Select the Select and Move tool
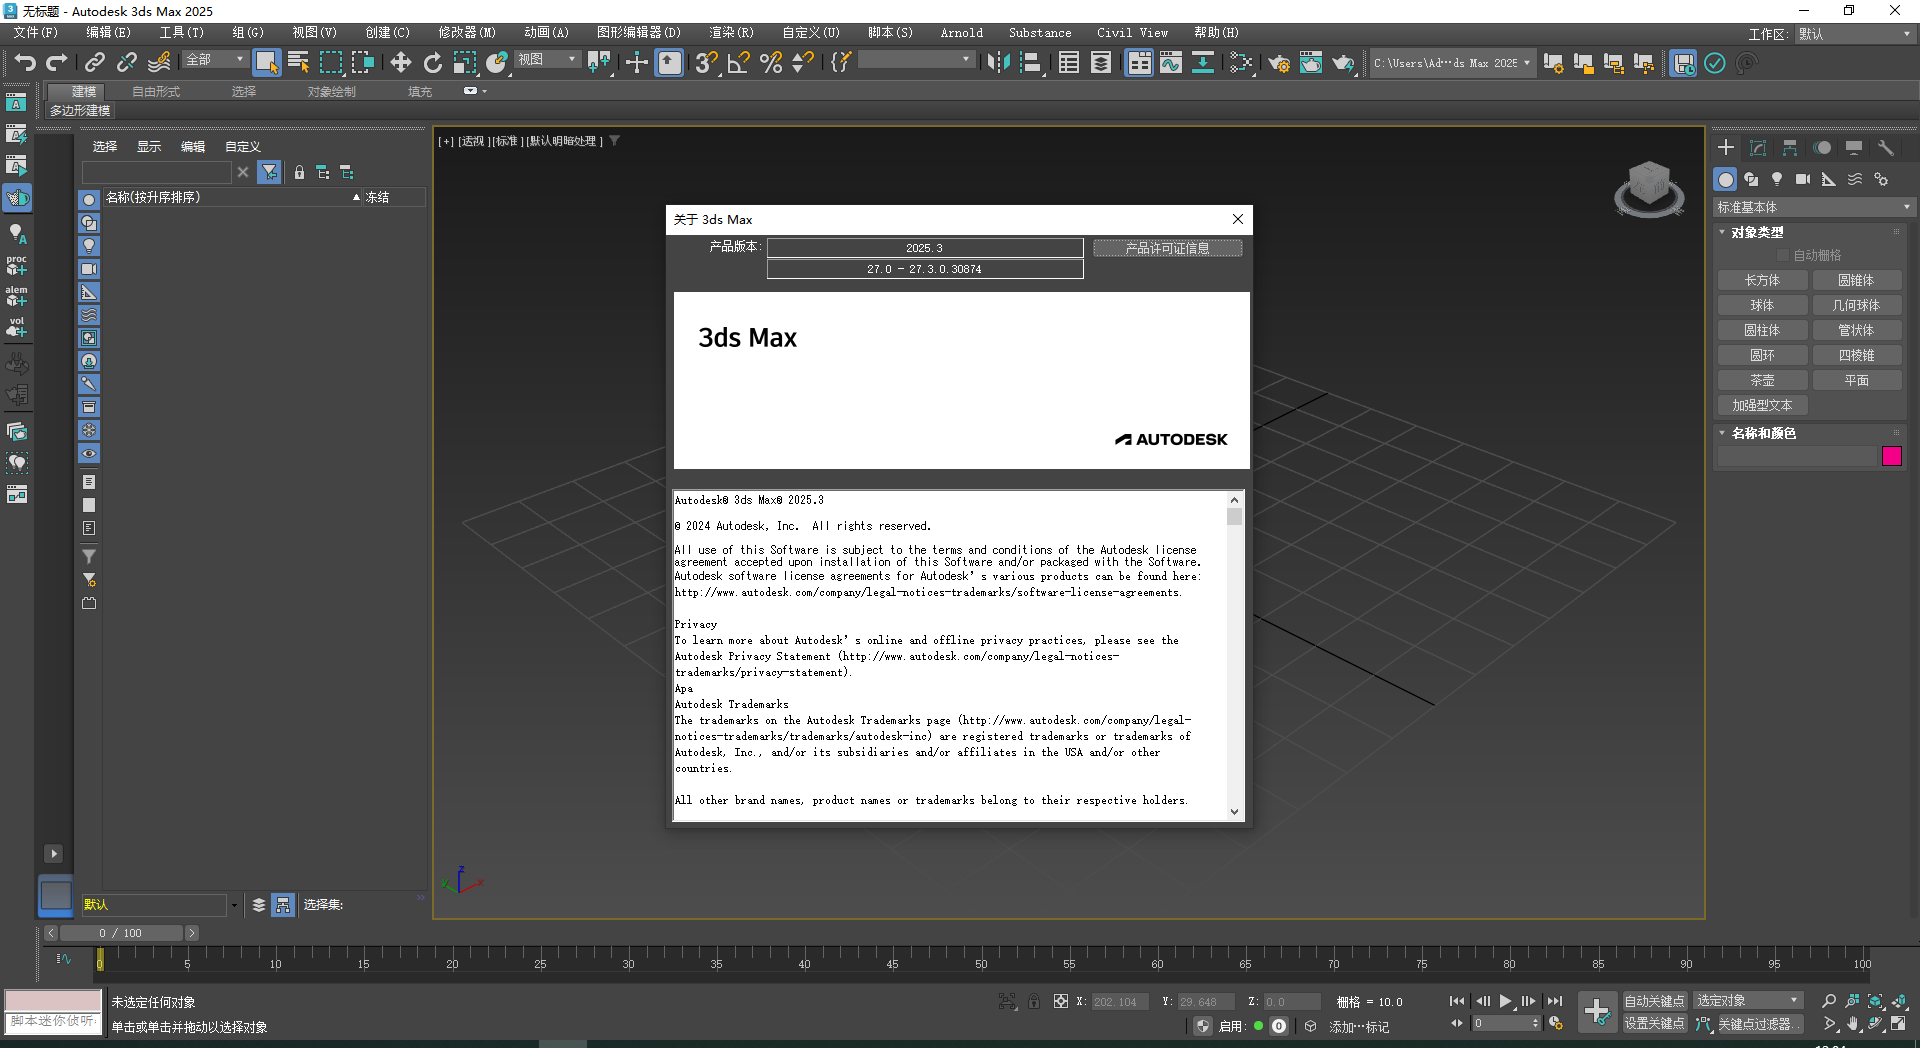 pyautogui.click(x=400, y=62)
